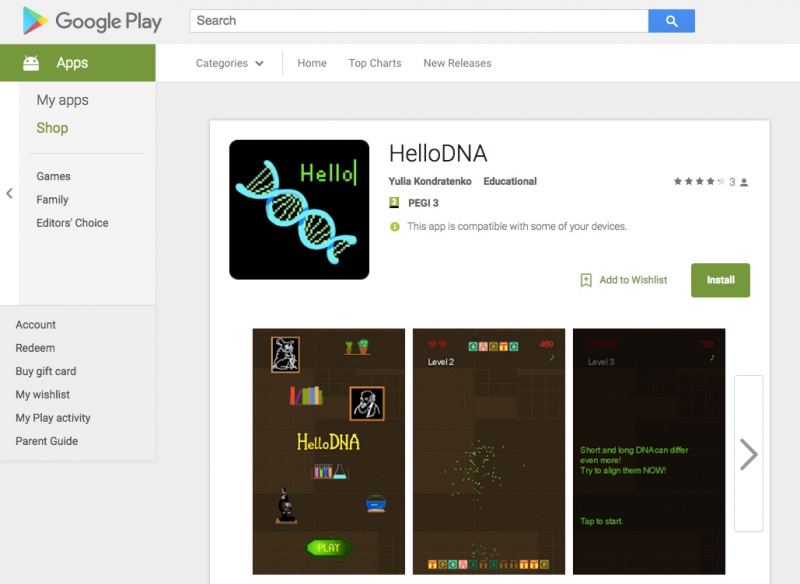800x584 pixels.
Task: Go to the Top Charts tab
Action: click(375, 63)
